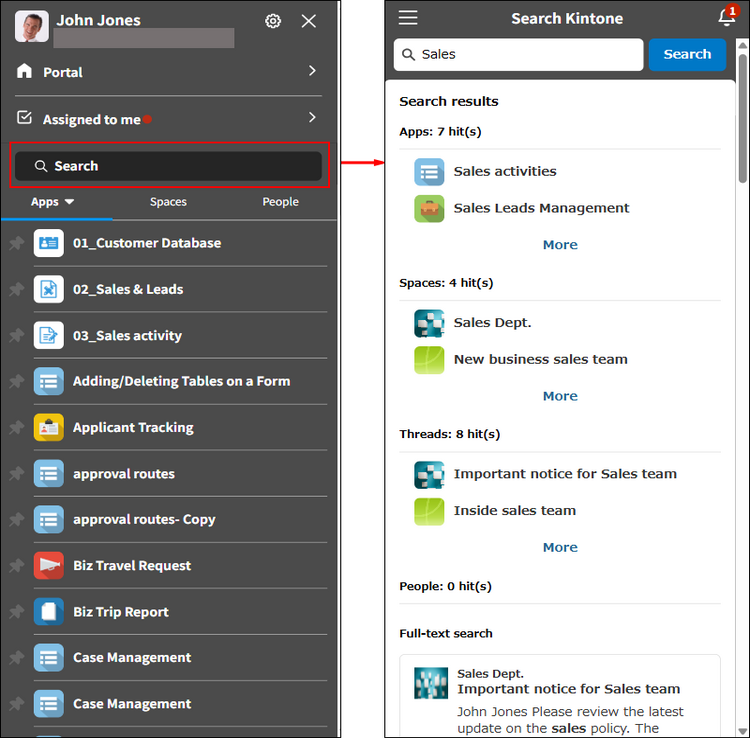Open full-text Important notice for Sales team
The width and height of the screenshot is (750, 738).
pyautogui.click(x=568, y=689)
